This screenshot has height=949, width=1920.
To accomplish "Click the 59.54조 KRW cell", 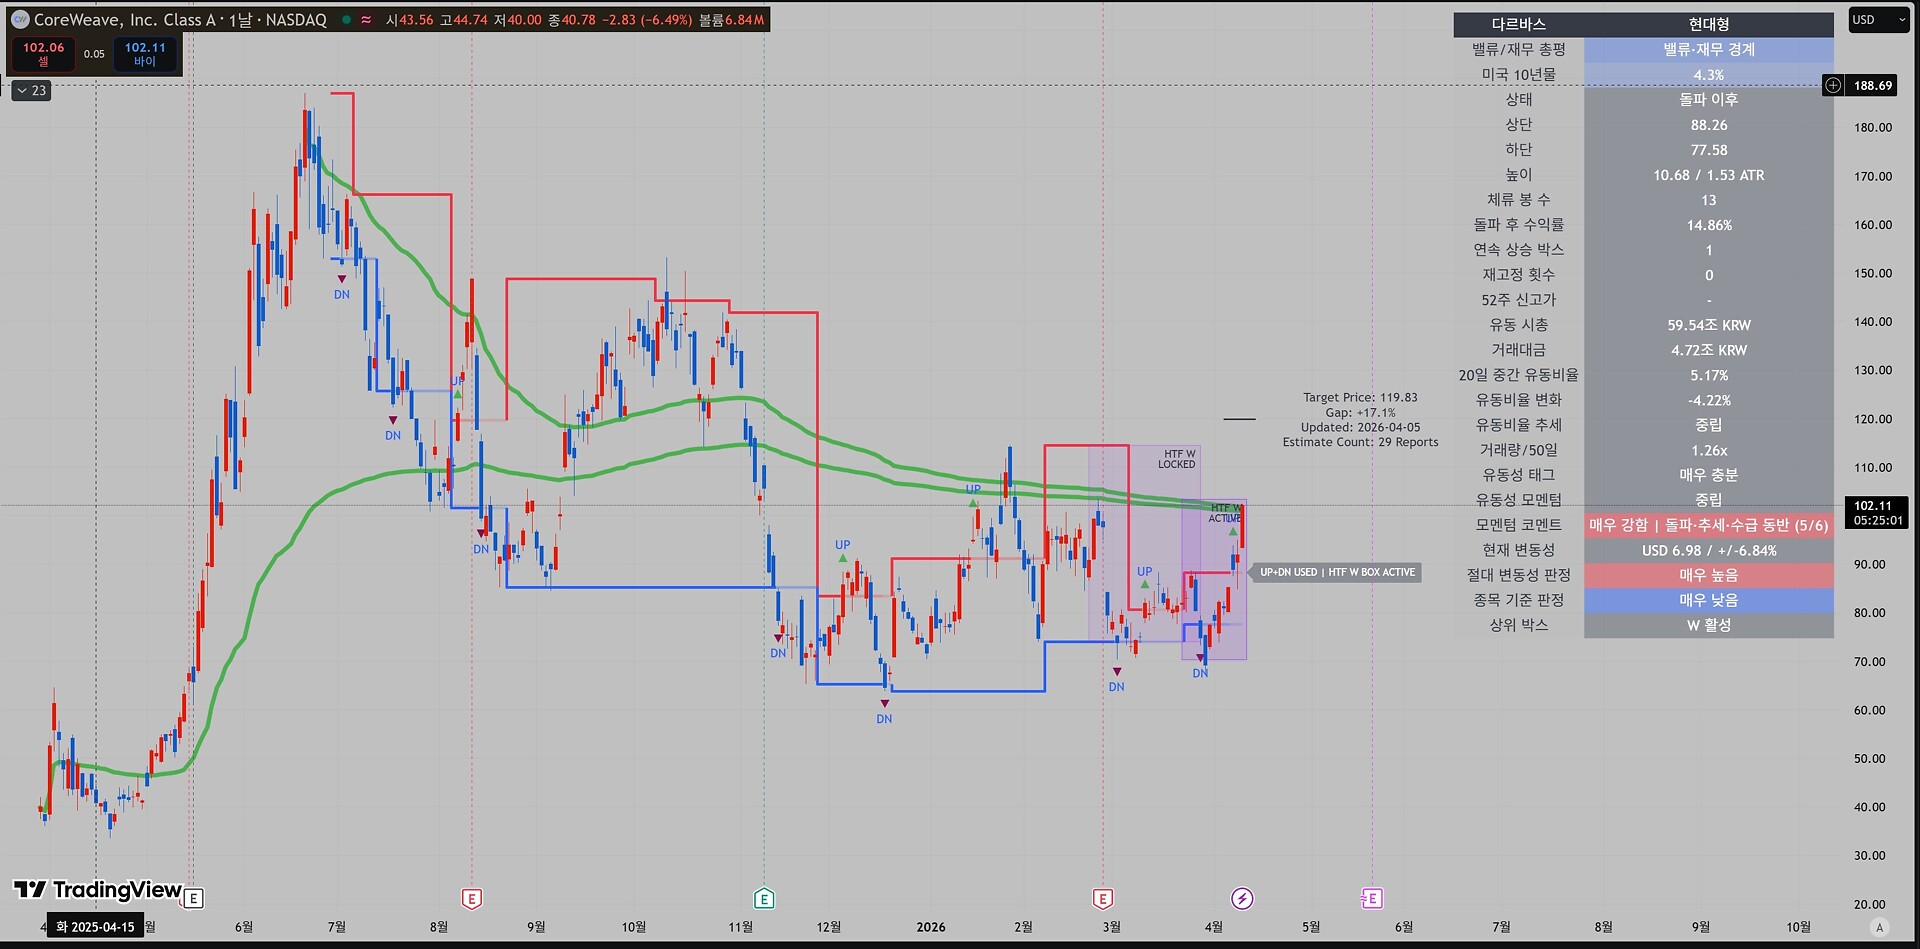I will pyautogui.click(x=1709, y=324).
